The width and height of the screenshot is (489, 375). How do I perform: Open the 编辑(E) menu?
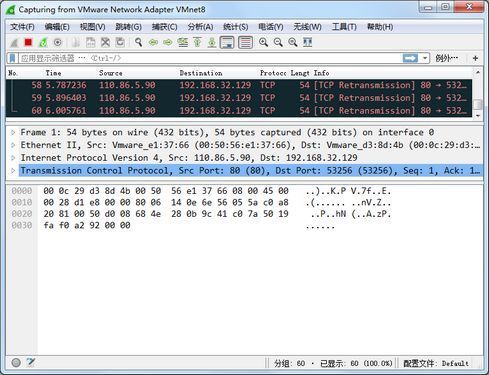pos(57,27)
